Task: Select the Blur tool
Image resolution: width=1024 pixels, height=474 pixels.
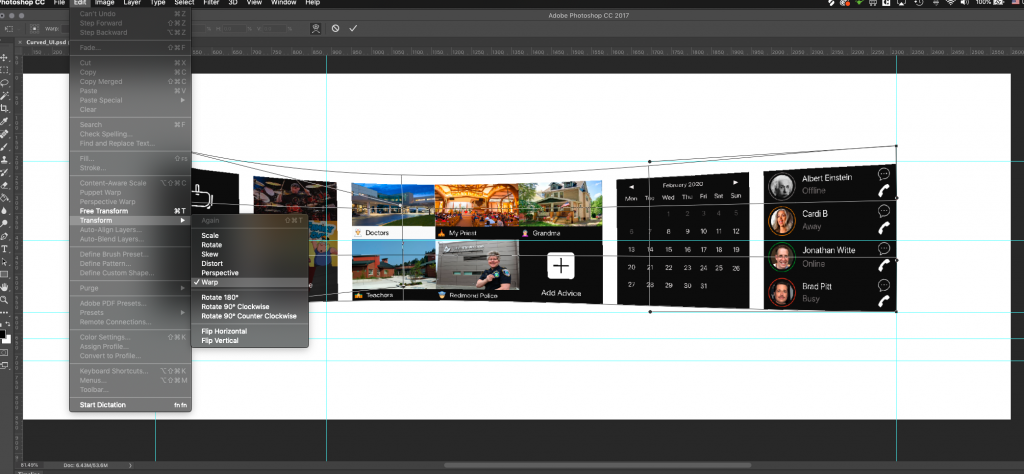Action: click(x=5, y=210)
